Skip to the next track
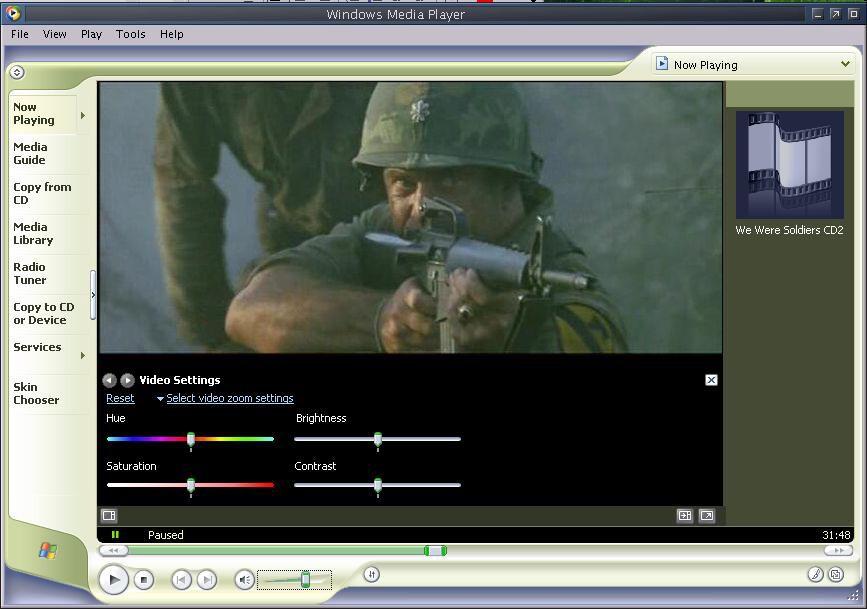Image resolution: width=867 pixels, height=609 pixels. point(207,580)
